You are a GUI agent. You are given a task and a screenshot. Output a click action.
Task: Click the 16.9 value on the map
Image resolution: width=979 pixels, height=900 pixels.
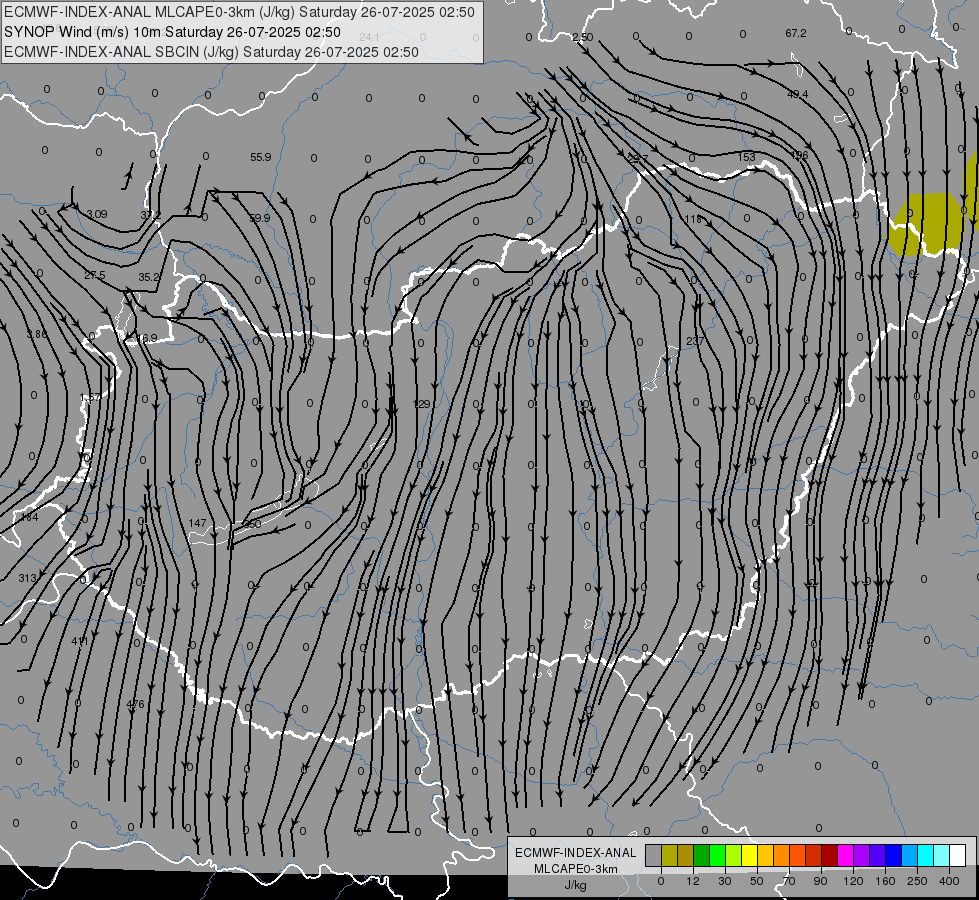point(146,339)
